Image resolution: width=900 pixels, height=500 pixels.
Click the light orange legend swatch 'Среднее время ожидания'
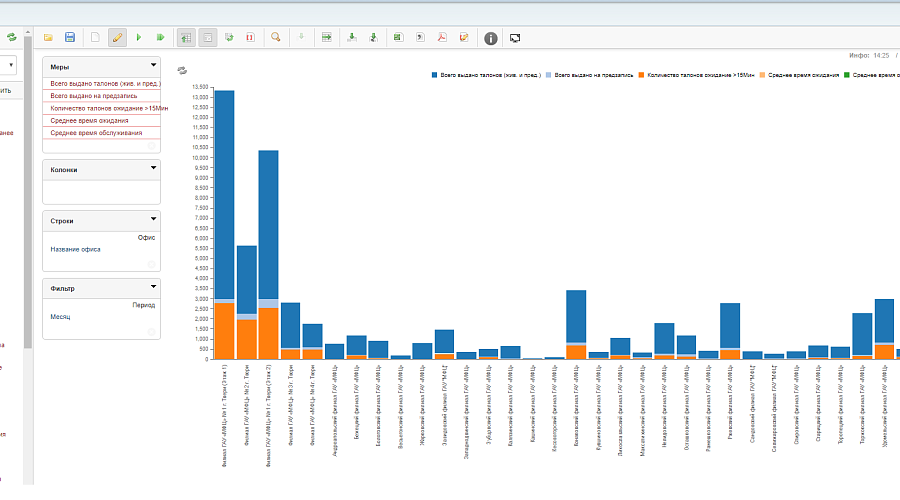point(762,75)
